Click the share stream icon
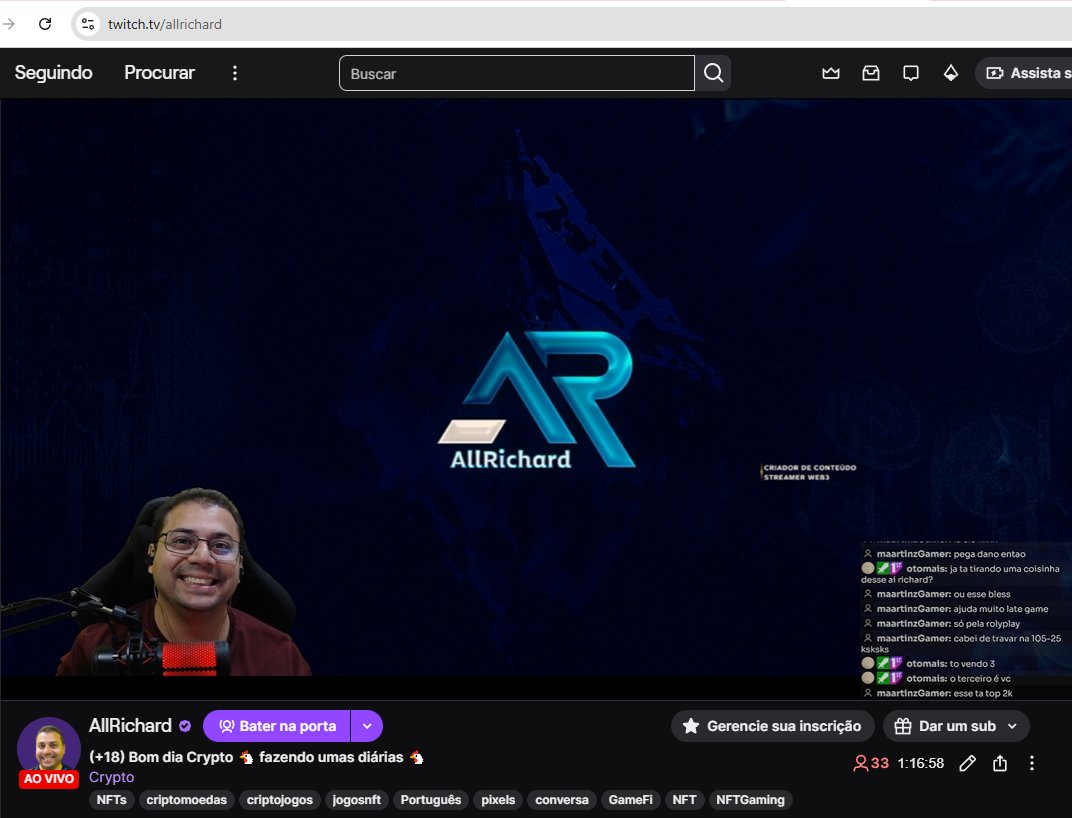1072x818 pixels. click(1000, 763)
